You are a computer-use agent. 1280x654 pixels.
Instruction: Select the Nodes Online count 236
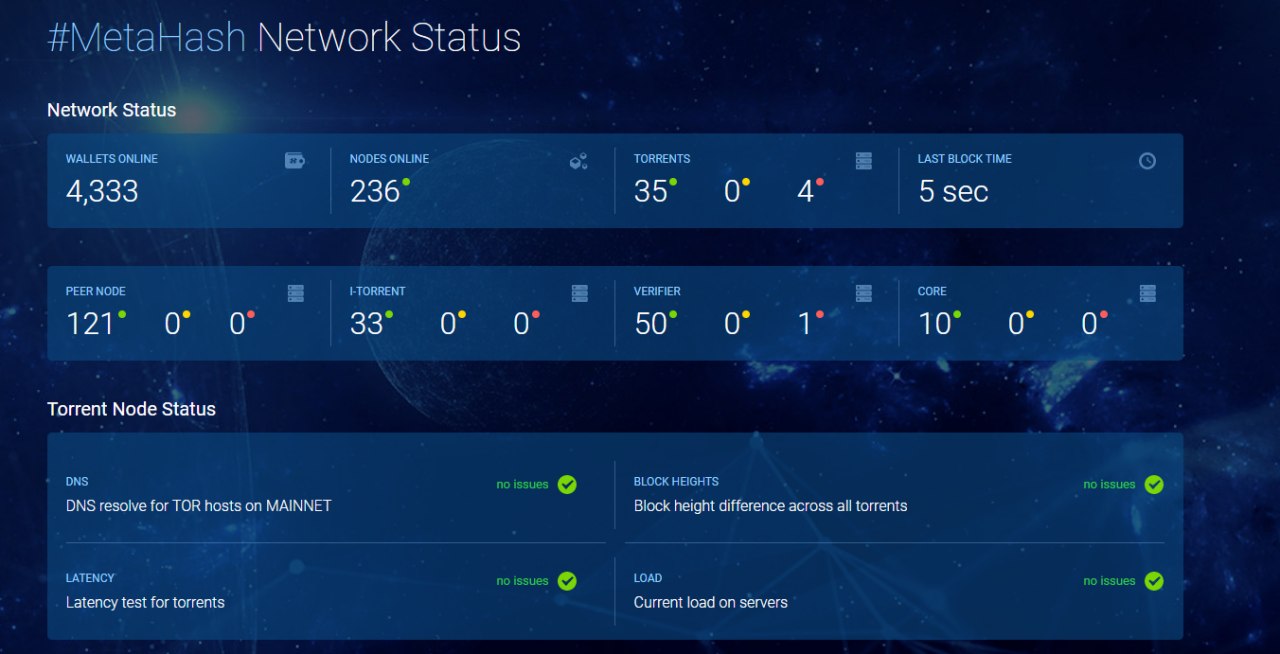point(375,192)
